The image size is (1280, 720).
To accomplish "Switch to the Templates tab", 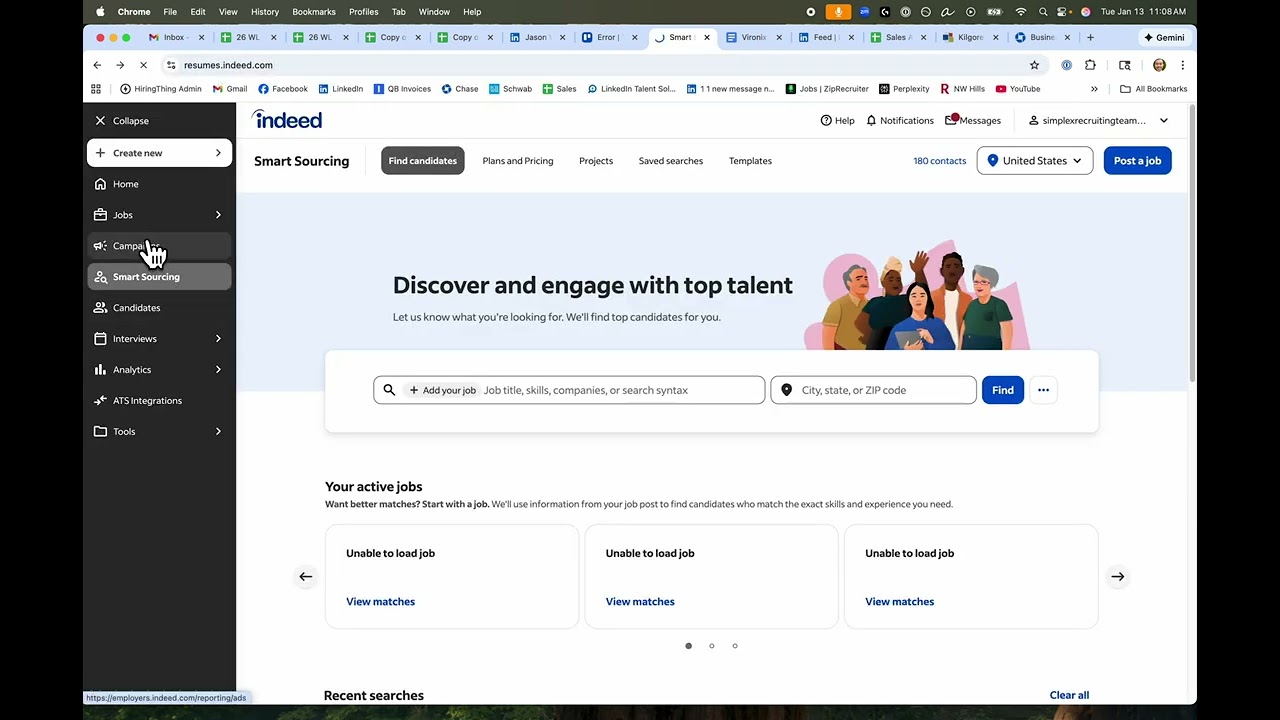I will pyautogui.click(x=750, y=161).
